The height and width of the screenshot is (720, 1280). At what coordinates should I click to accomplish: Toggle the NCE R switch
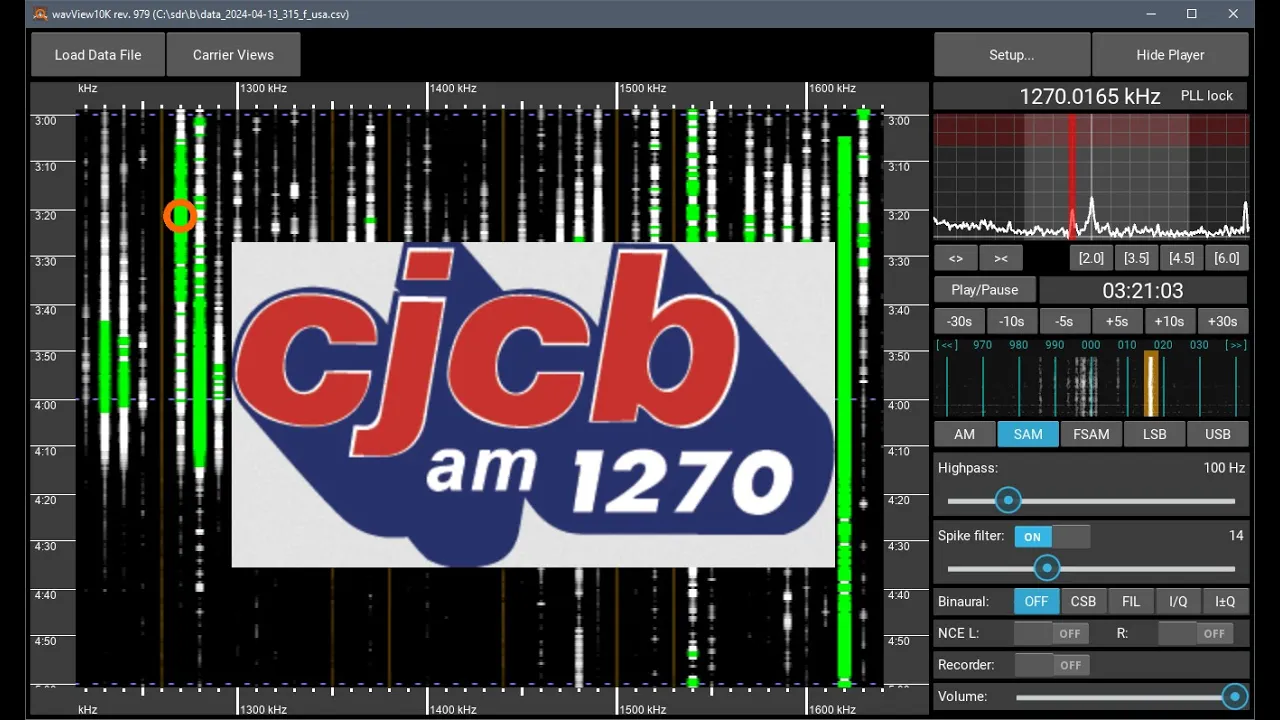pyautogui.click(x=1195, y=633)
